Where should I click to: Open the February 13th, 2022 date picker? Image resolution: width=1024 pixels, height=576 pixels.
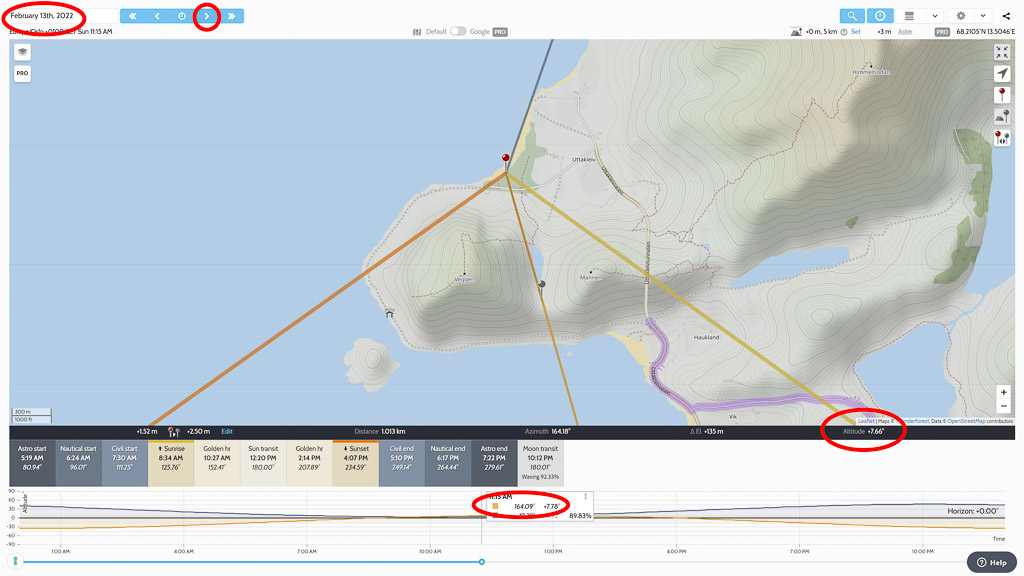(46, 16)
